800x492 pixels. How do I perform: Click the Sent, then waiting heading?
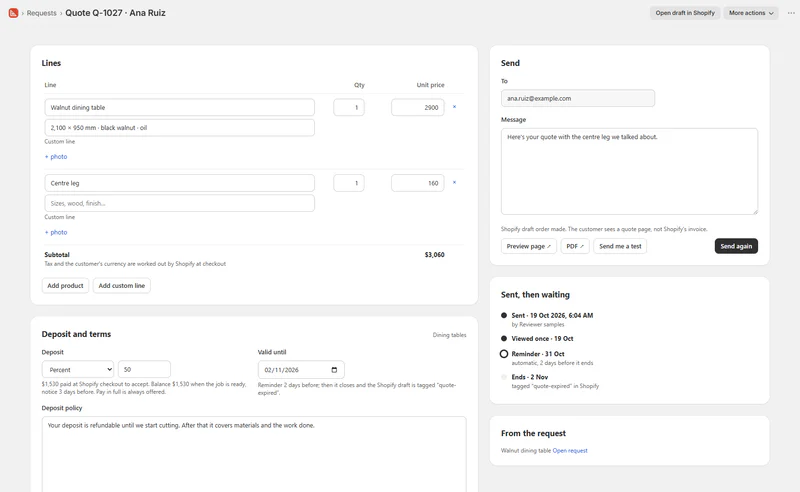point(535,294)
